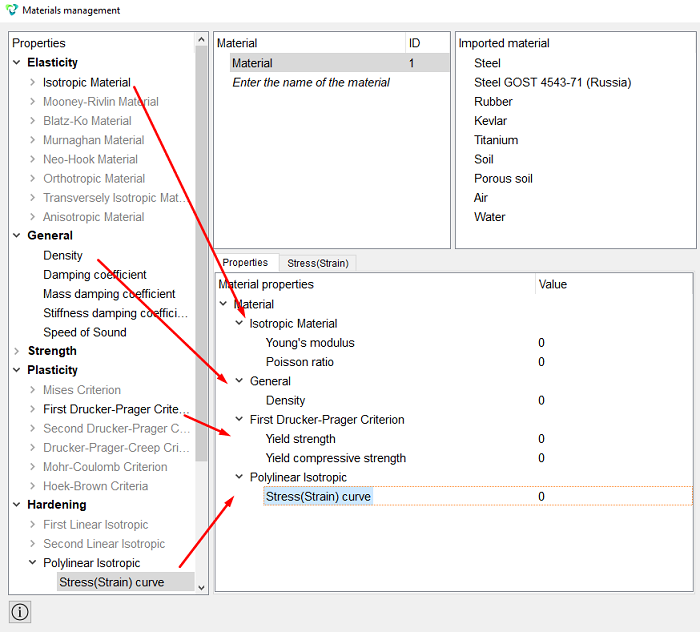Click the Young's modulus value cell
Screen dimensions: 700x632
coord(613,343)
